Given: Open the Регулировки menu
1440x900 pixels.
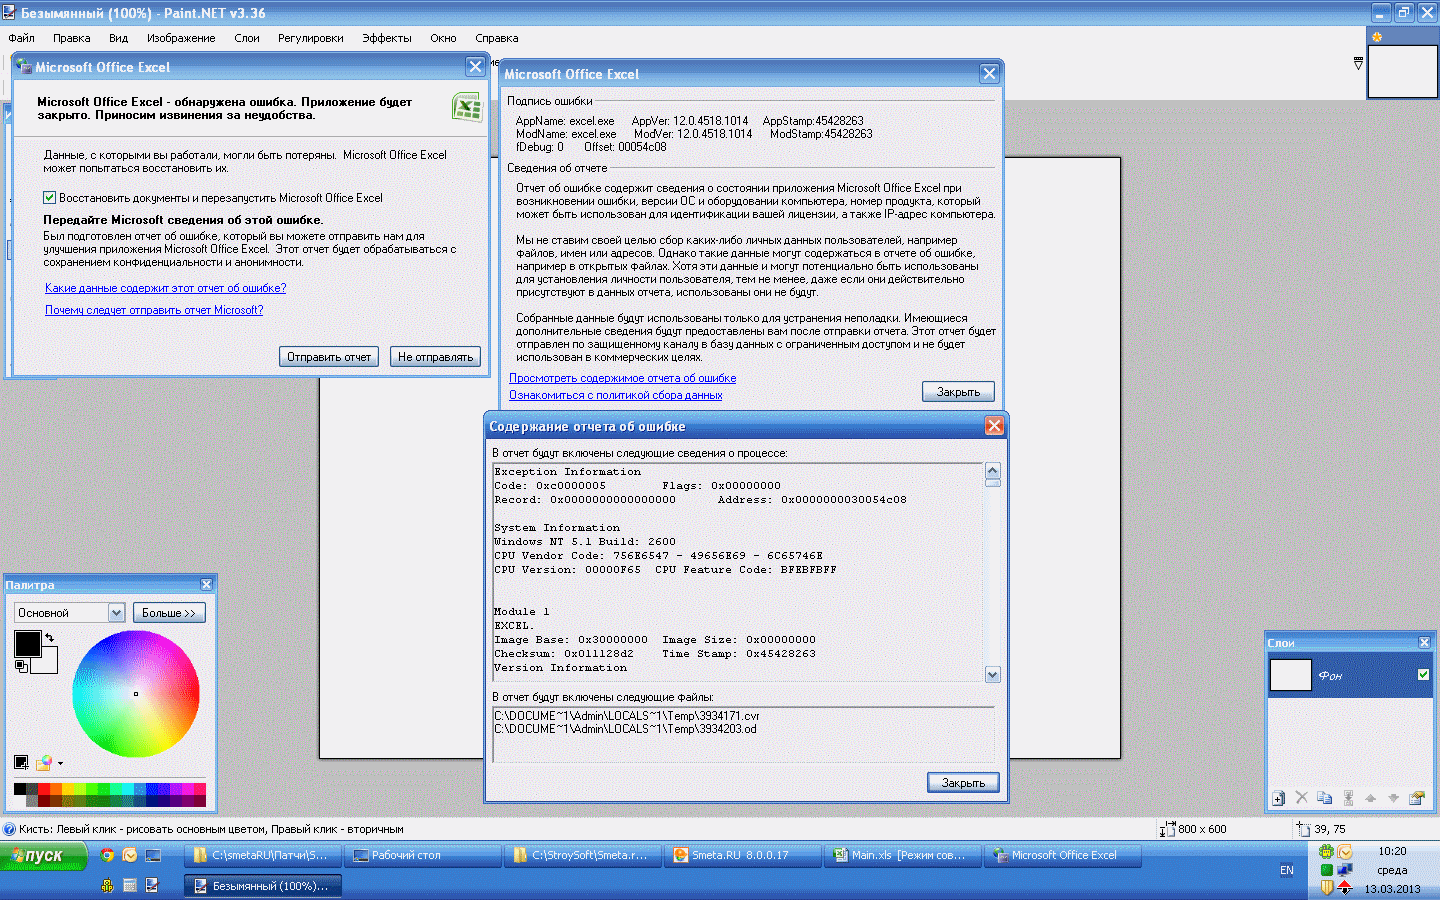Looking at the screenshot, I should pyautogui.click(x=311, y=38).
